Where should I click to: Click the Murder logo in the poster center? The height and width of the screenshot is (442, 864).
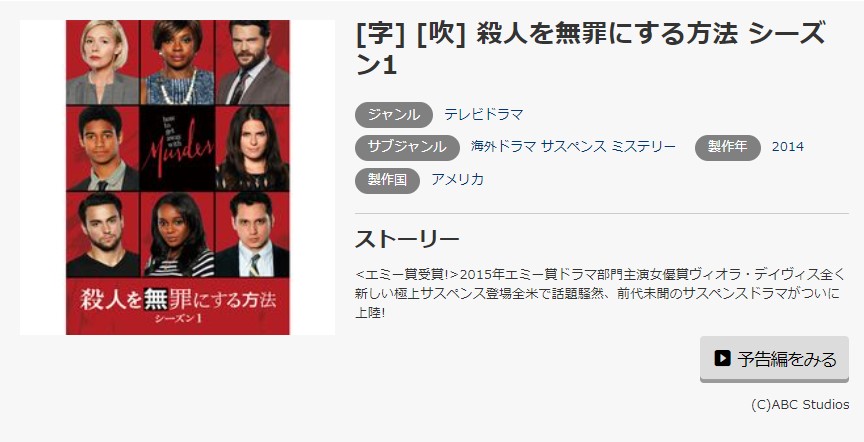[x=177, y=148]
